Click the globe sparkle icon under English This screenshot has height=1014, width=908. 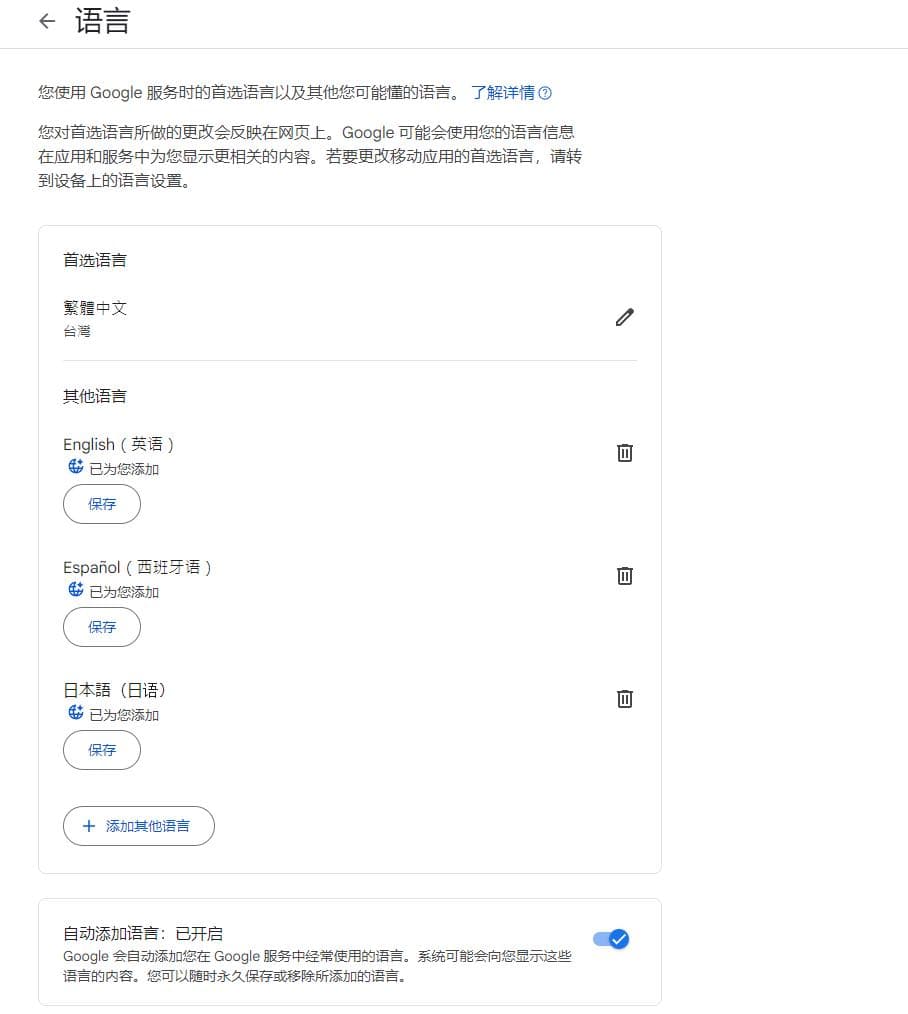[x=76, y=466]
